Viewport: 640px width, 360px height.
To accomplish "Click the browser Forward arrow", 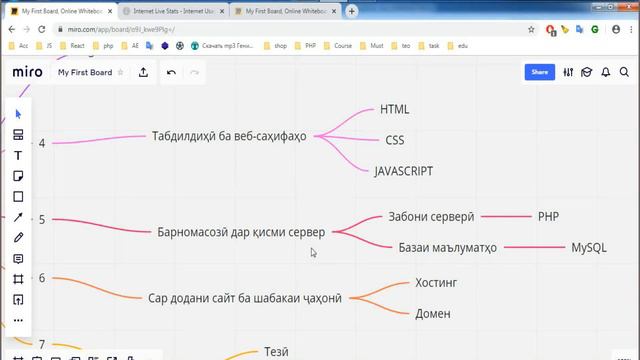I will [27, 29].
